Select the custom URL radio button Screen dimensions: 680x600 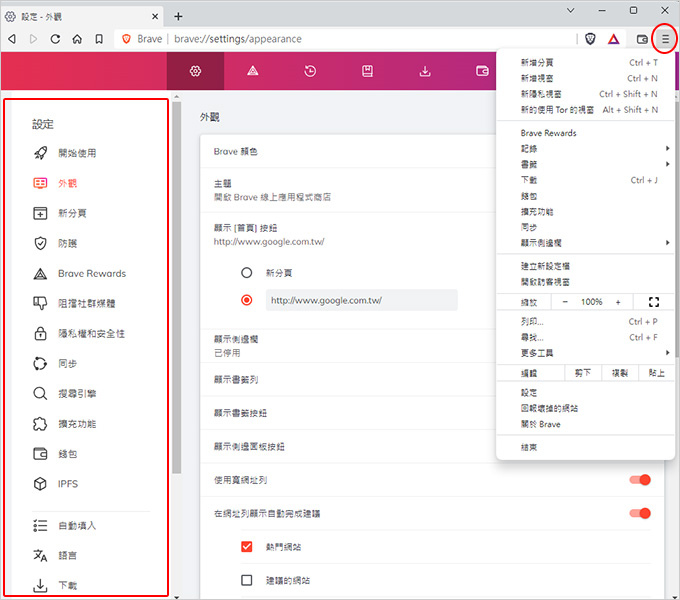click(x=246, y=300)
